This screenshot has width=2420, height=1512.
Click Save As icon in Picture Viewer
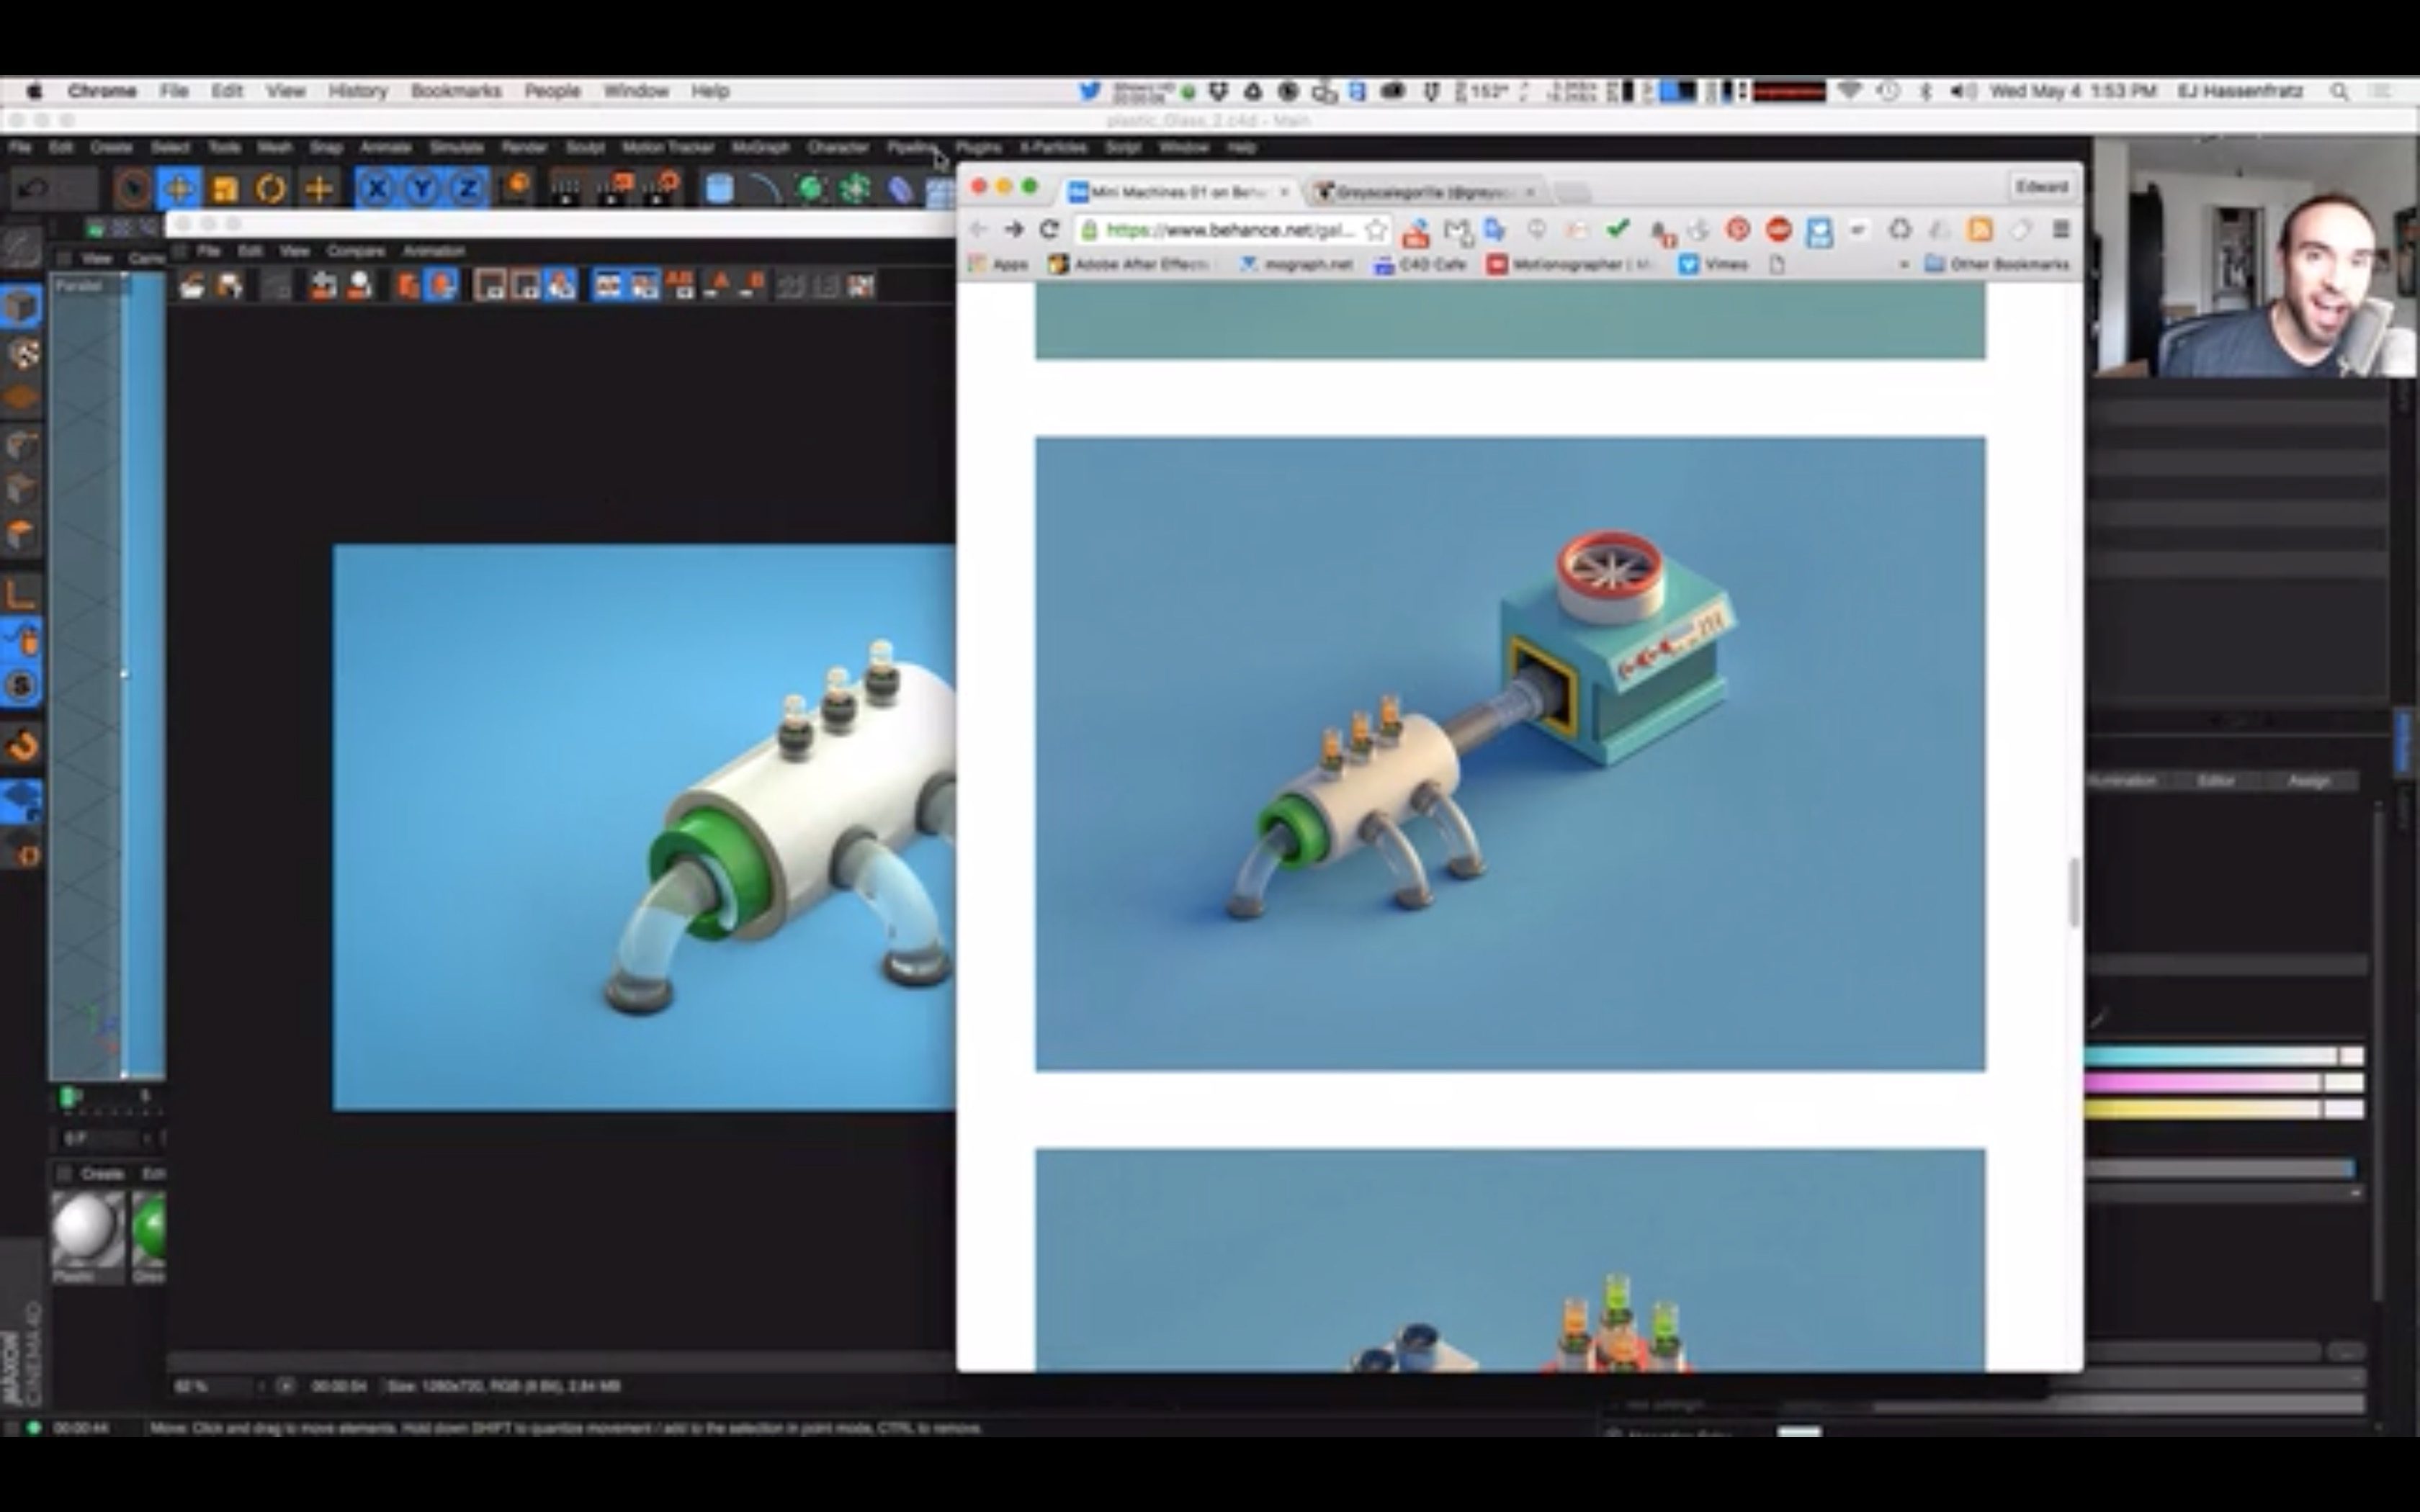[x=230, y=286]
